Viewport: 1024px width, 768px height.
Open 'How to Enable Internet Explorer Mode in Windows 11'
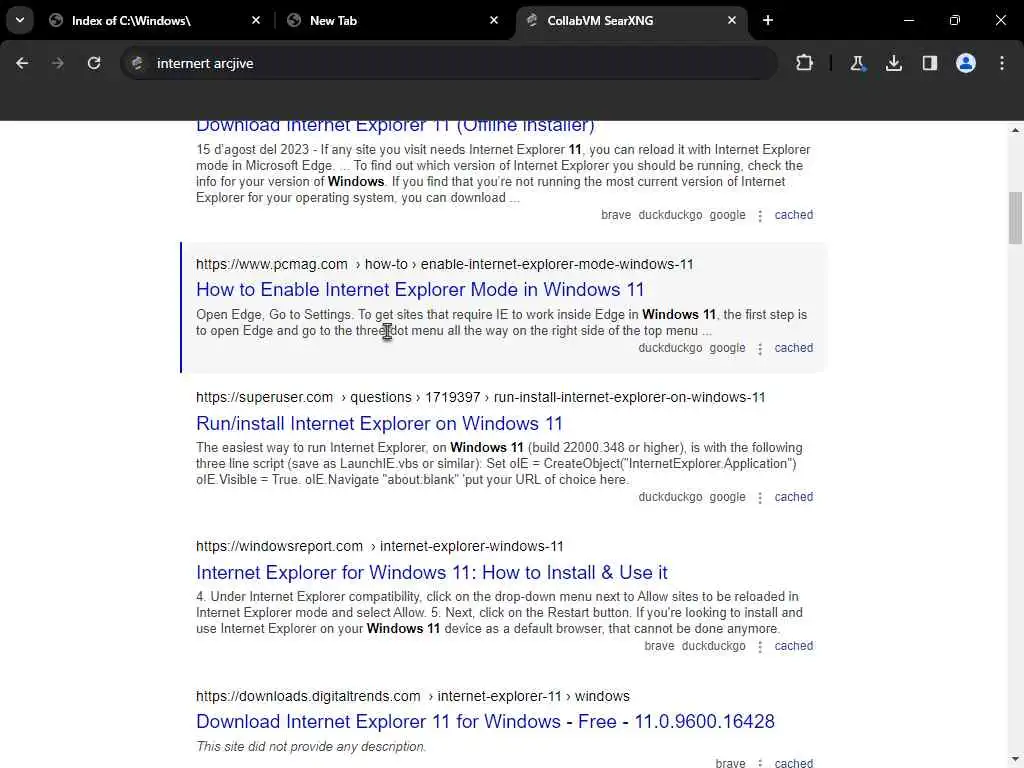[x=420, y=289]
